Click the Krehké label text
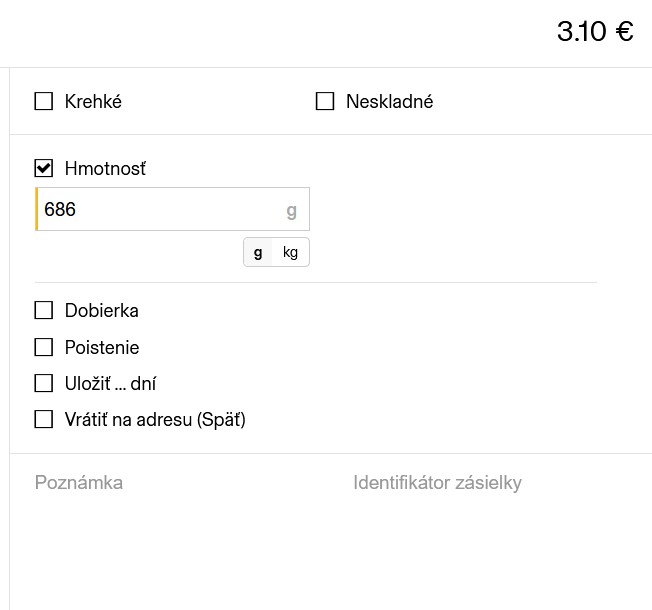The height and width of the screenshot is (610, 652). (93, 101)
